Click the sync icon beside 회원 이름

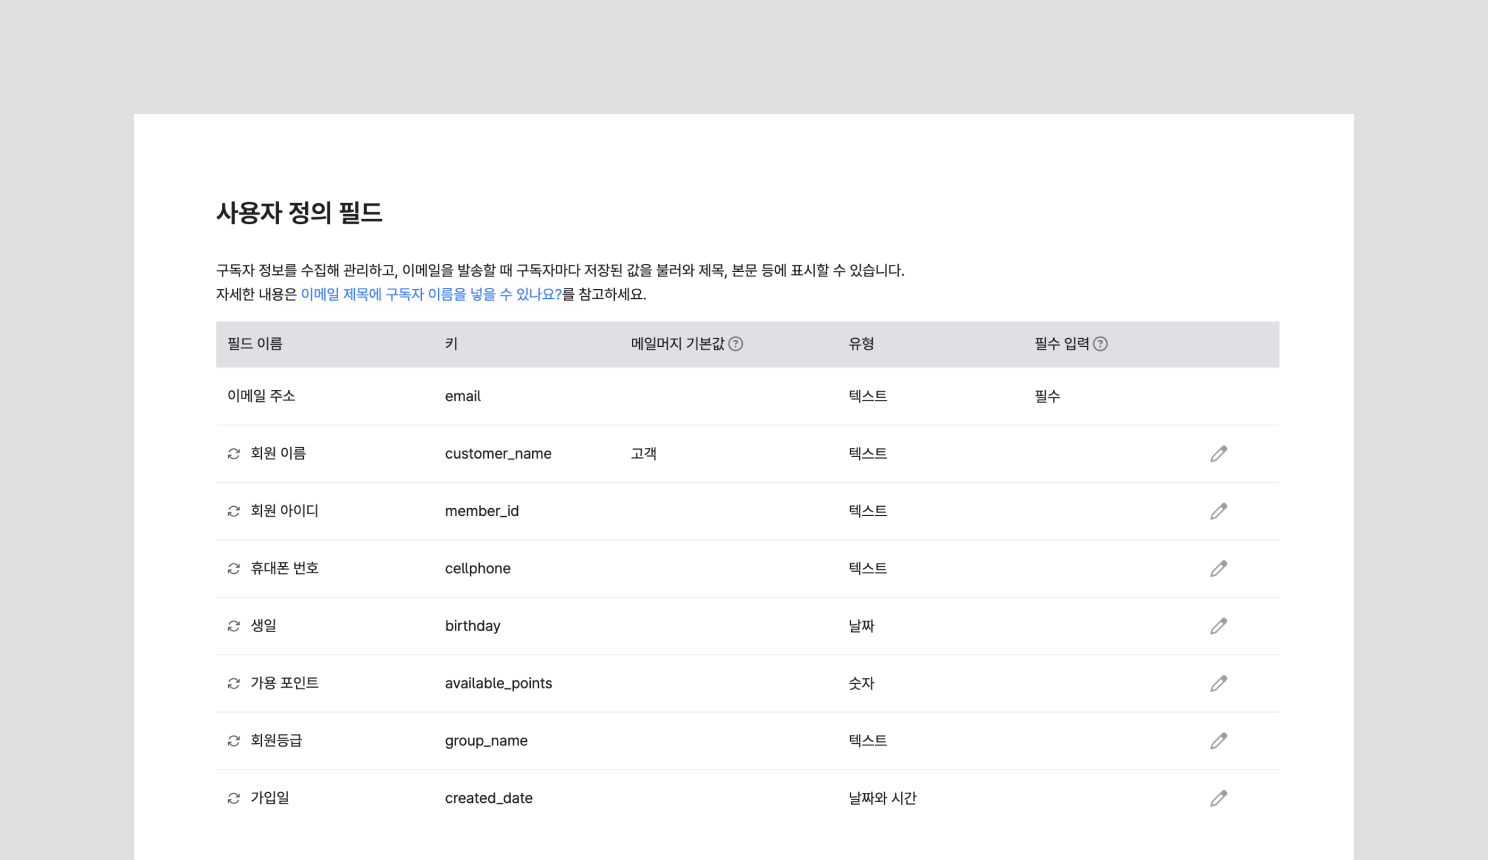point(234,454)
